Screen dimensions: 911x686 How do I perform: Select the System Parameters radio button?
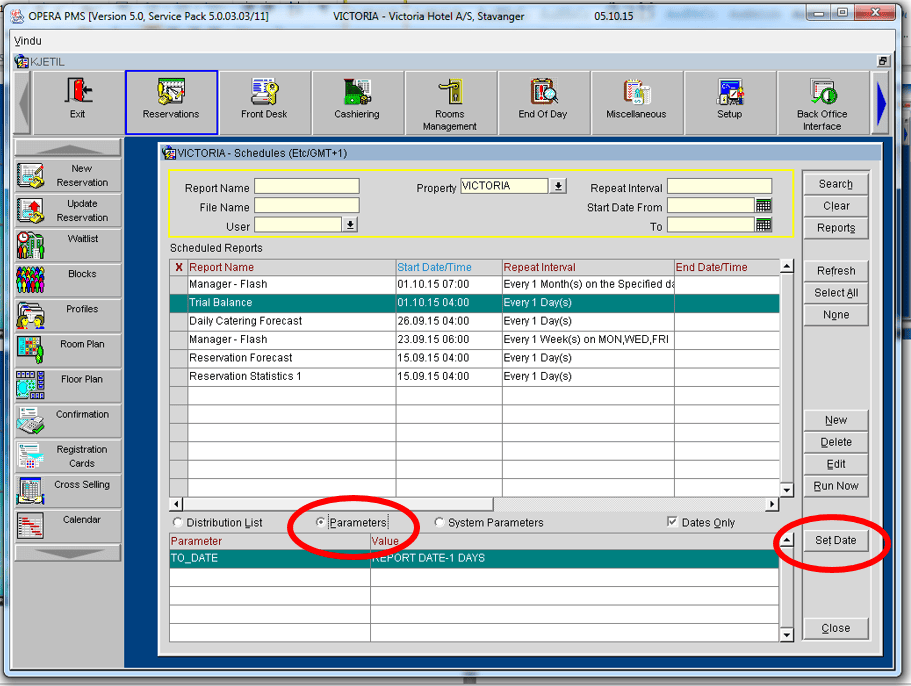[x=440, y=523]
